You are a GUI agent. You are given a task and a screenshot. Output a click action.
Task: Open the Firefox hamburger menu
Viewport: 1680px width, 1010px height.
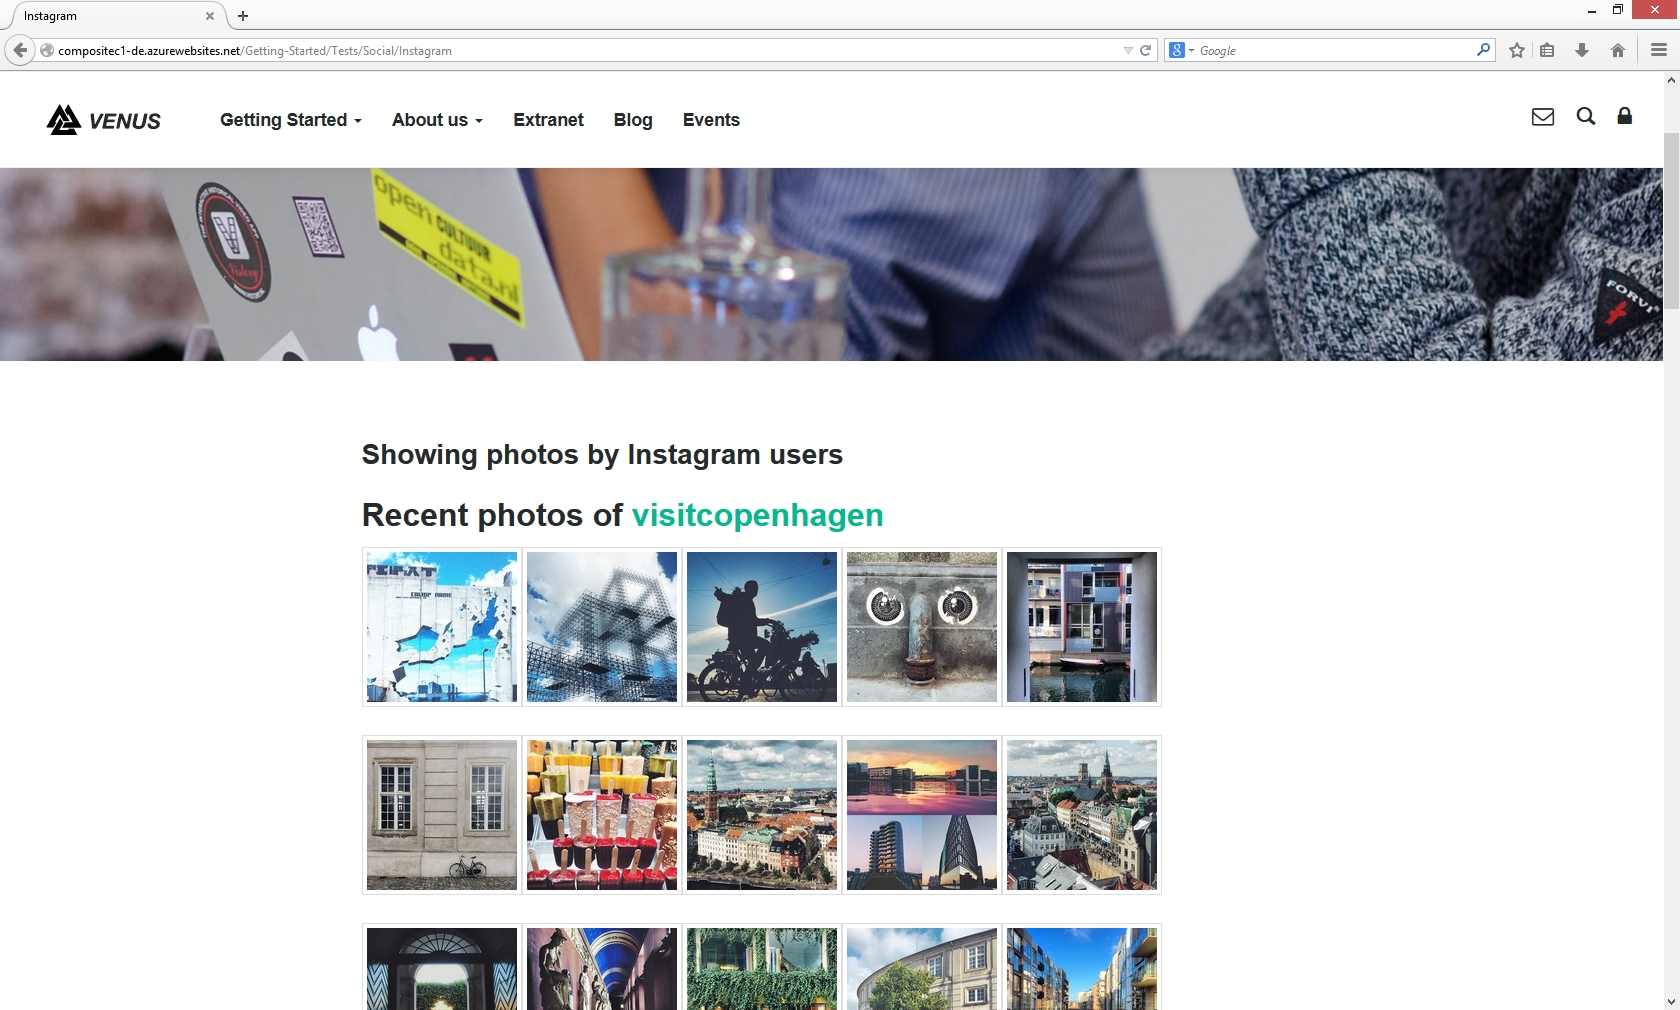coord(1658,50)
